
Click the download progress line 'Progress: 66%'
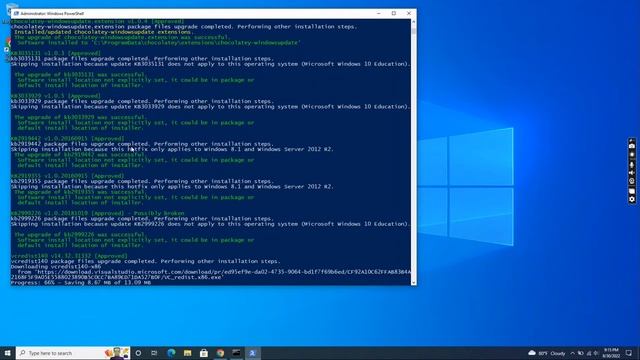click(x=81, y=282)
